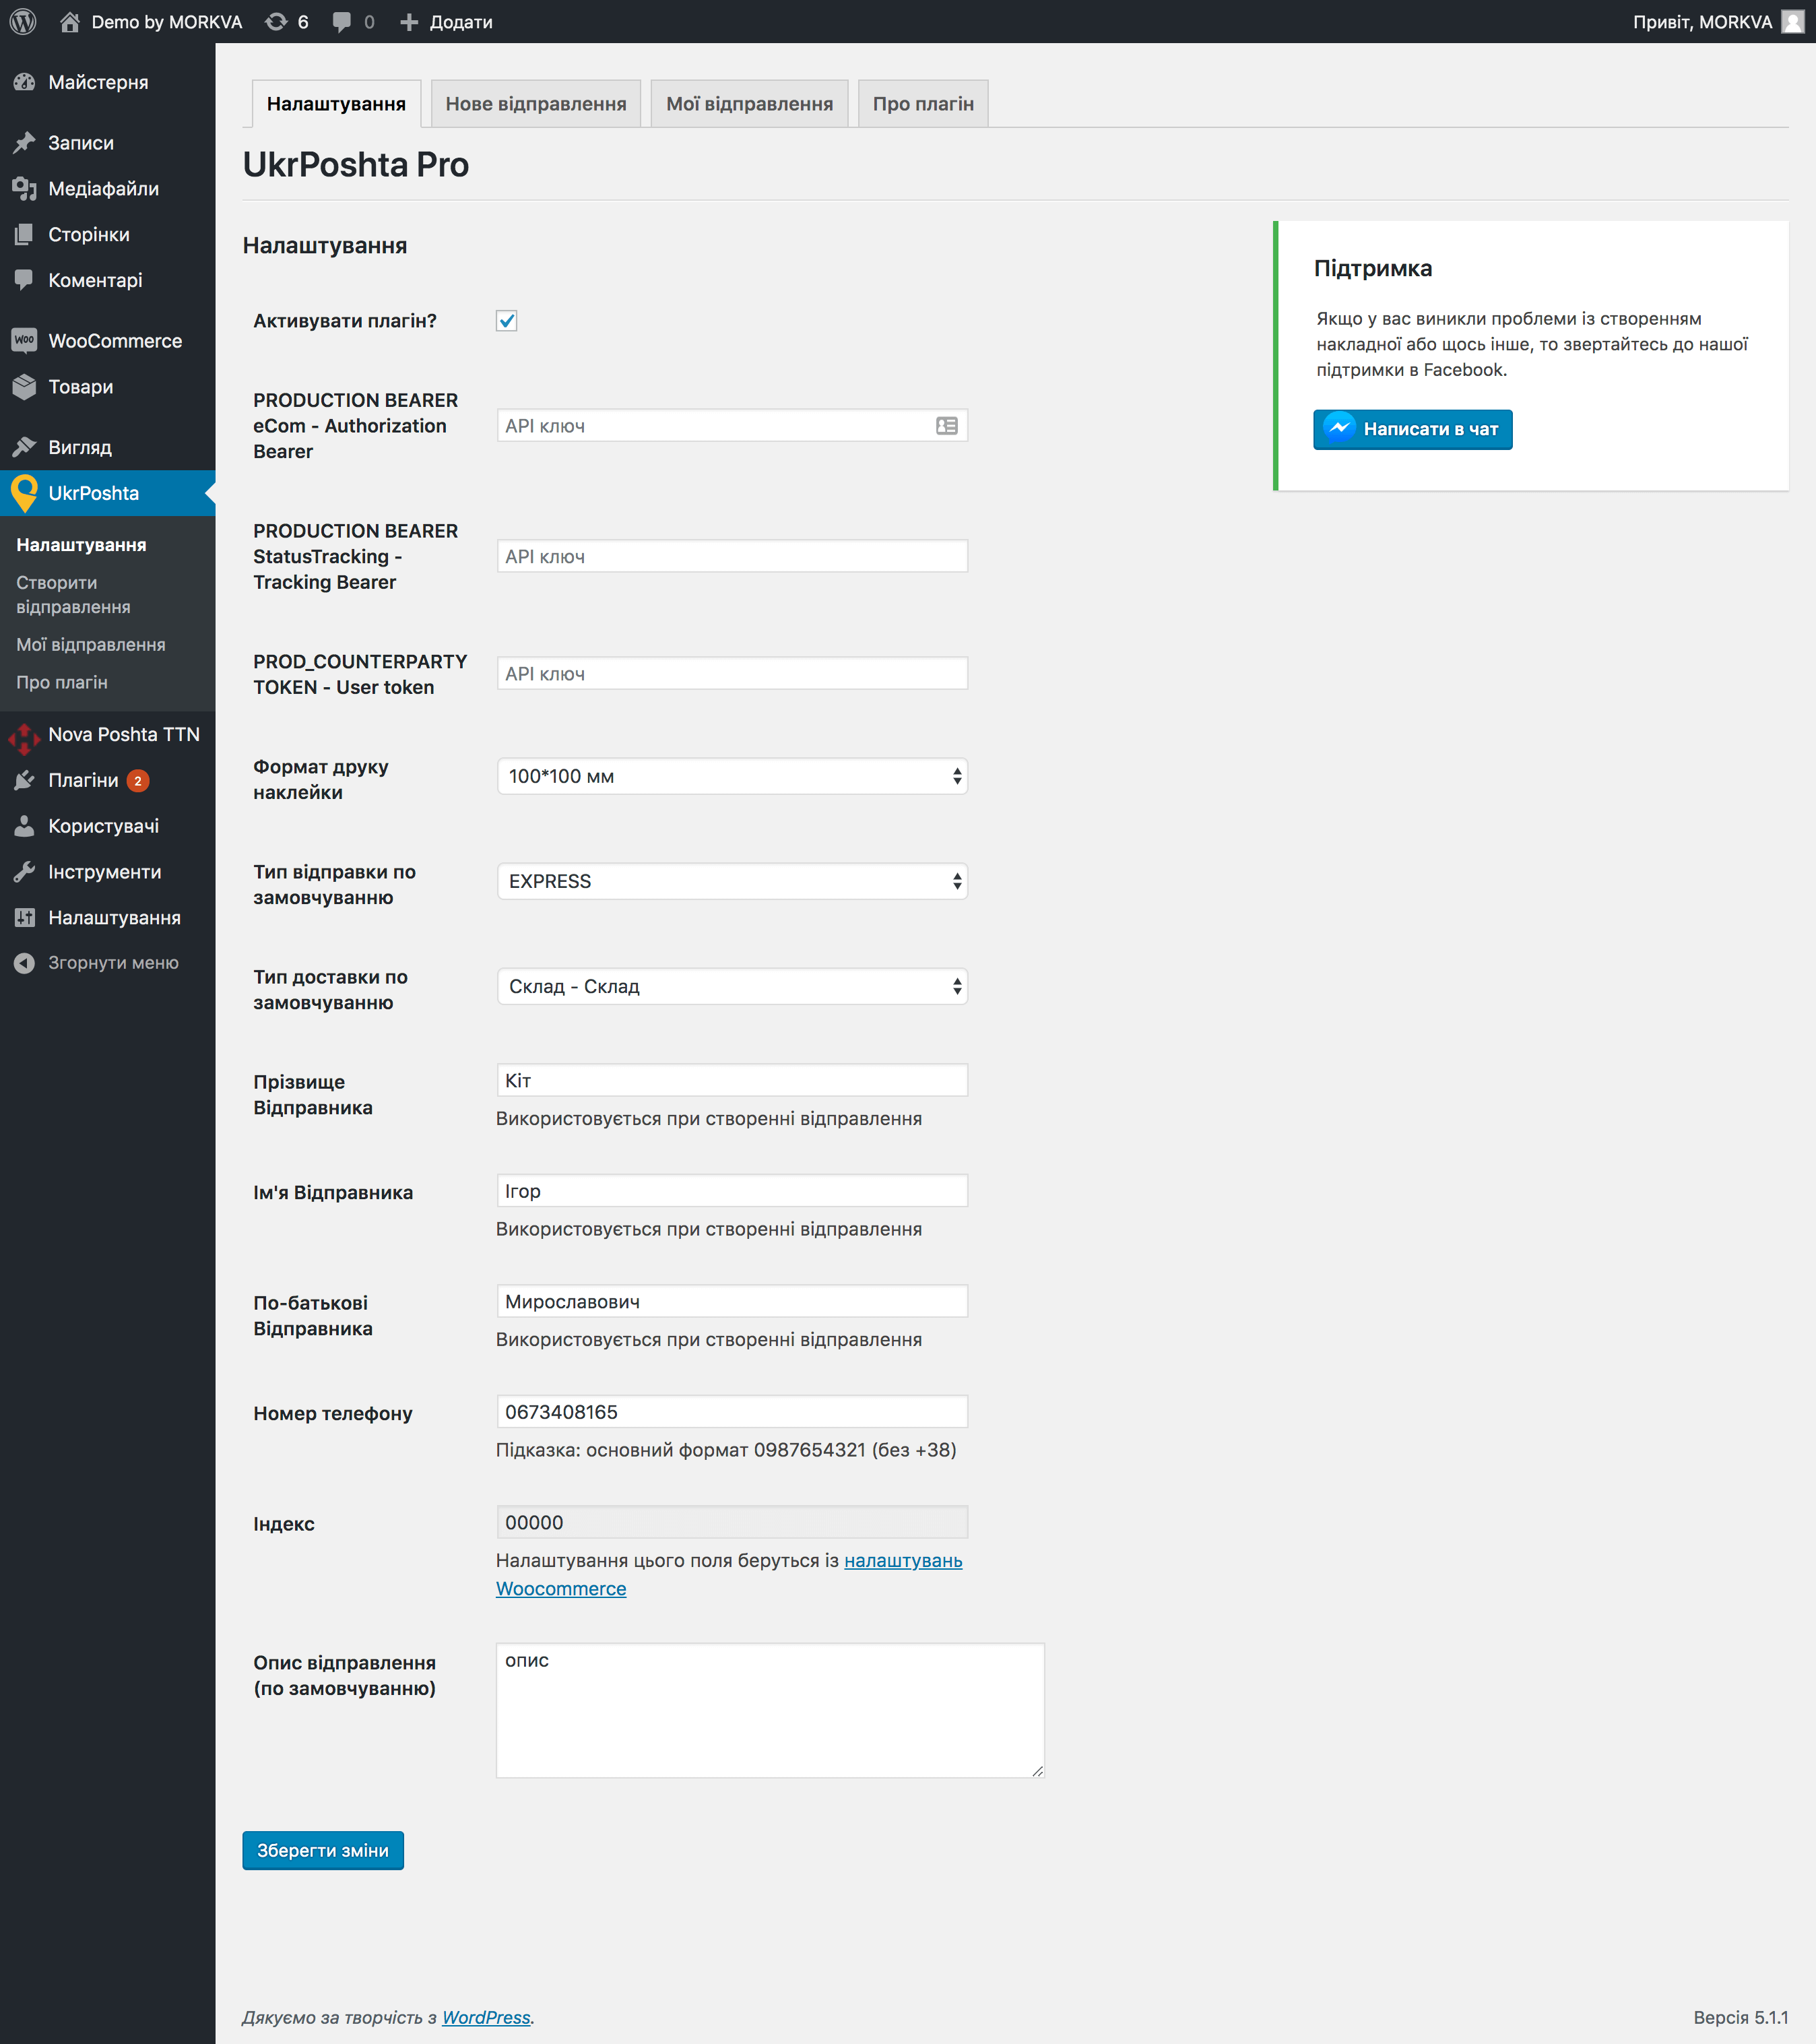The width and height of the screenshot is (1816, 2044).
Task: Click the Медіафайли media icon
Action: 24,189
